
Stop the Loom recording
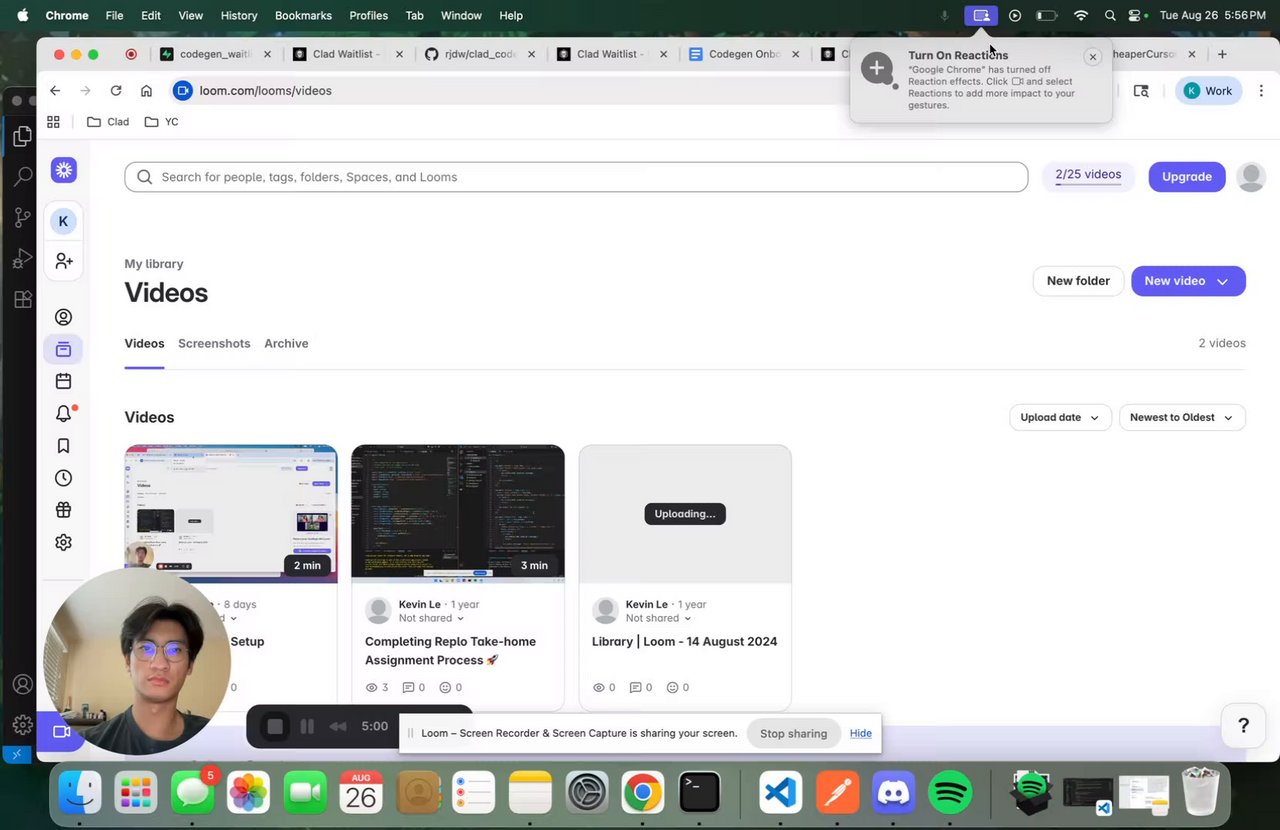tap(275, 727)
